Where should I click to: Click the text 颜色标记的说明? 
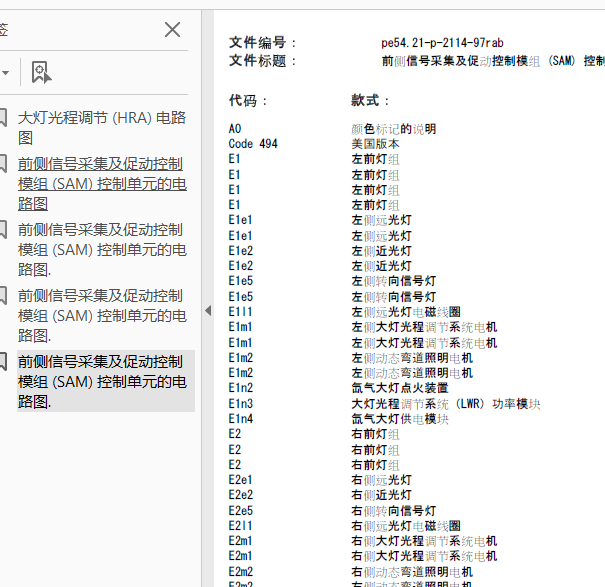[394, 129]
